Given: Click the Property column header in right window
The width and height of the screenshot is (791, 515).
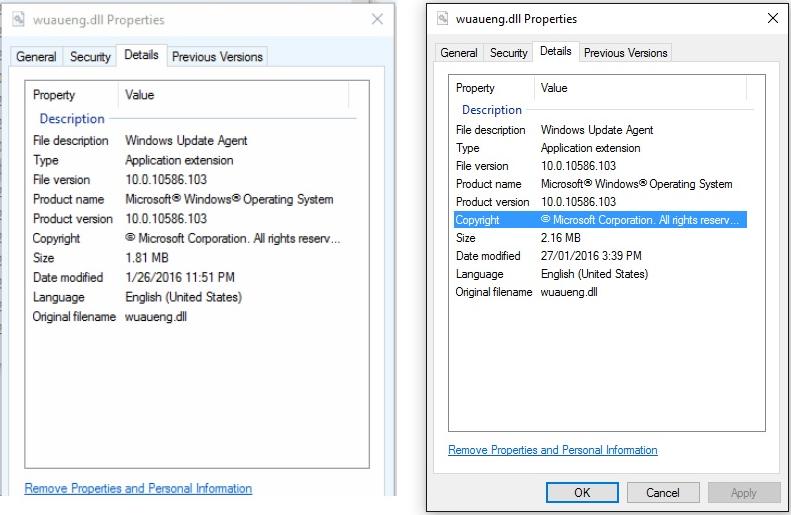Looking at the screenshot, I should (494, 88).
